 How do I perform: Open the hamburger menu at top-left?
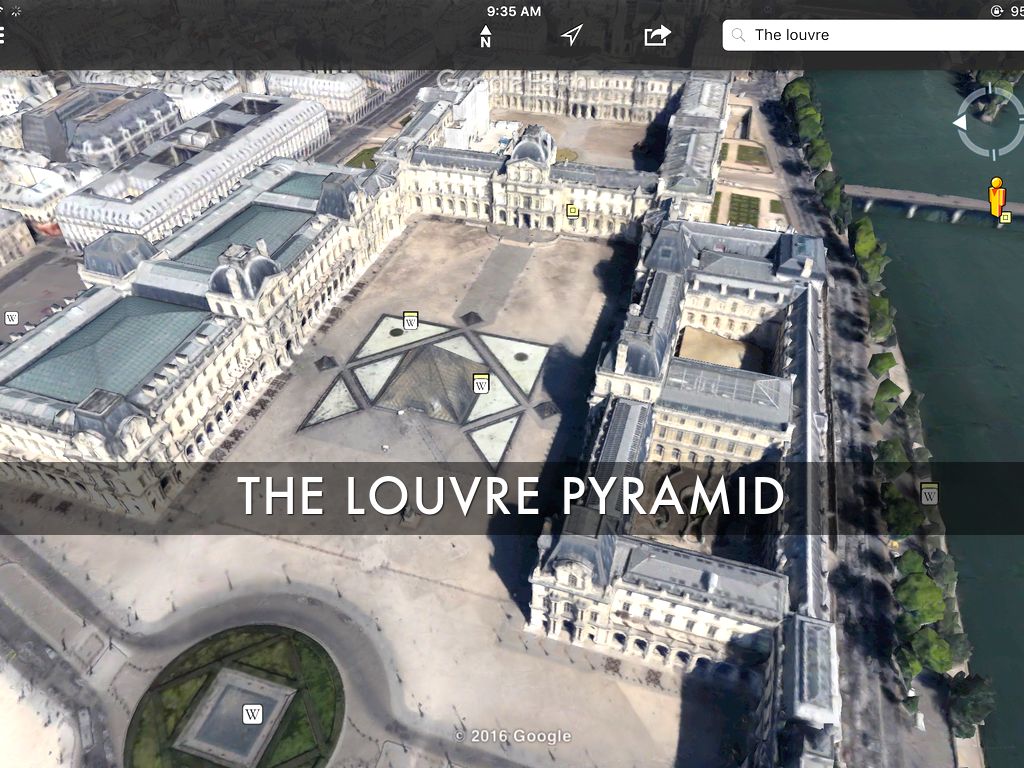point(3,36)
